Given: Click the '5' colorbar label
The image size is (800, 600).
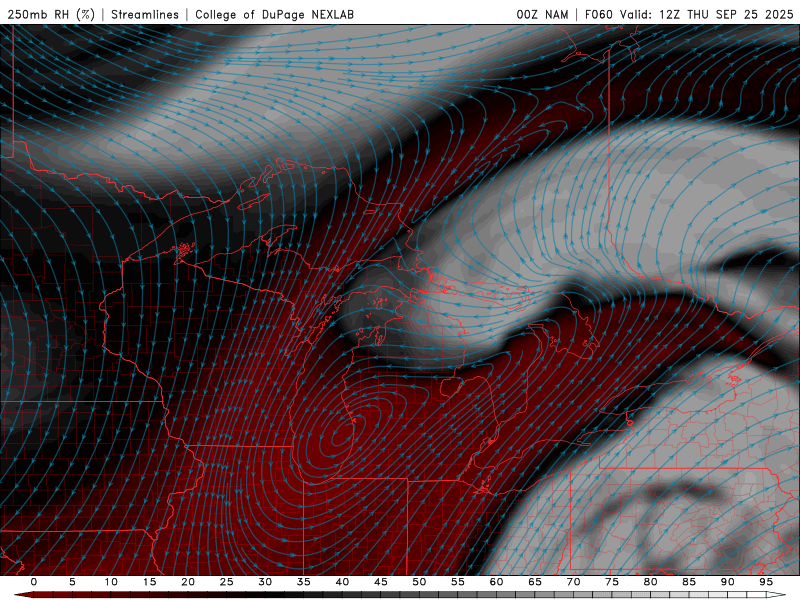Looking at the screenshot, I should coord(72,582).
